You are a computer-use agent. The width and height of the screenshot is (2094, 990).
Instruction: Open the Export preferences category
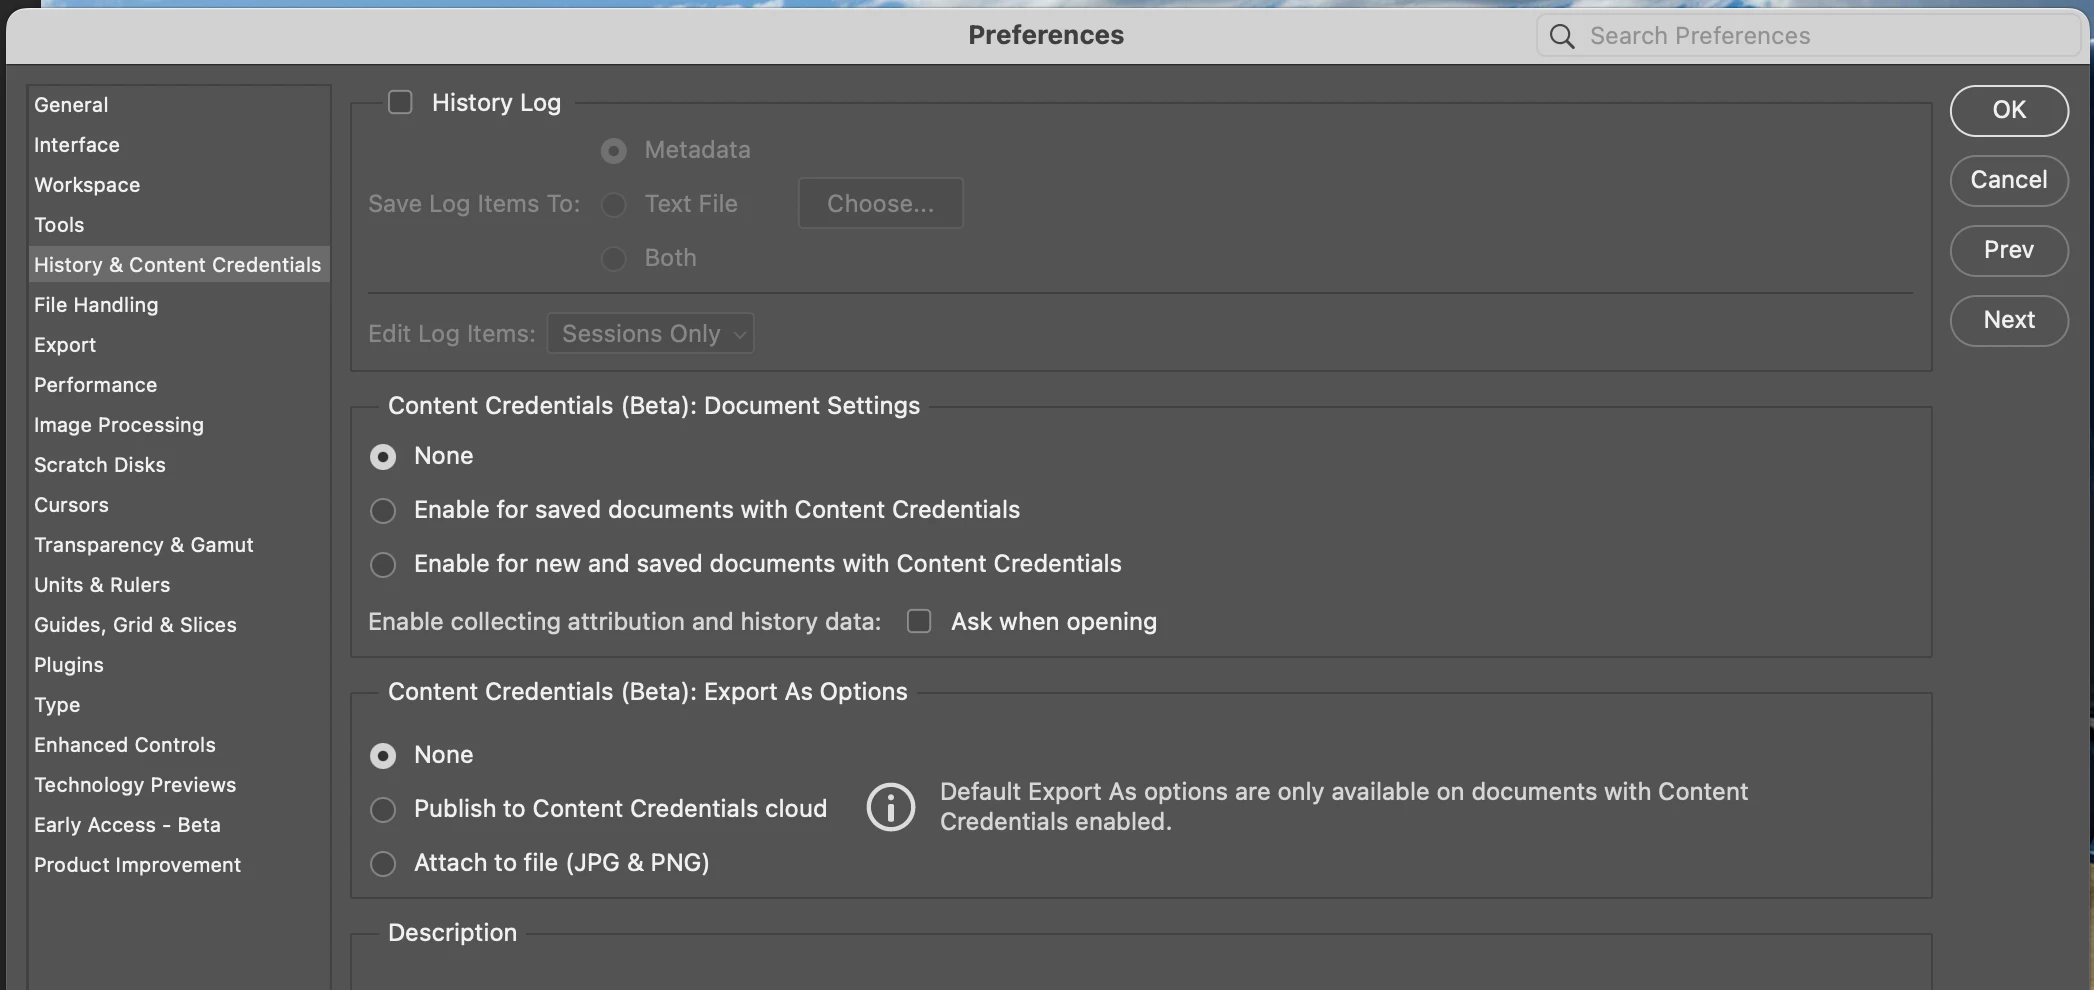[x=179, y=345]
